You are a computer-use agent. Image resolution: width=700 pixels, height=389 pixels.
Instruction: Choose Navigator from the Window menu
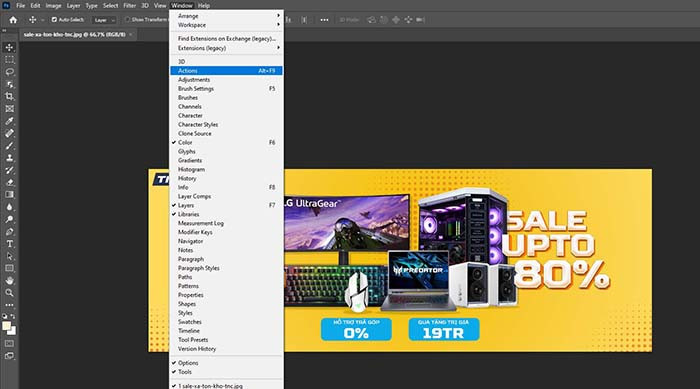(x=226, y=241)
